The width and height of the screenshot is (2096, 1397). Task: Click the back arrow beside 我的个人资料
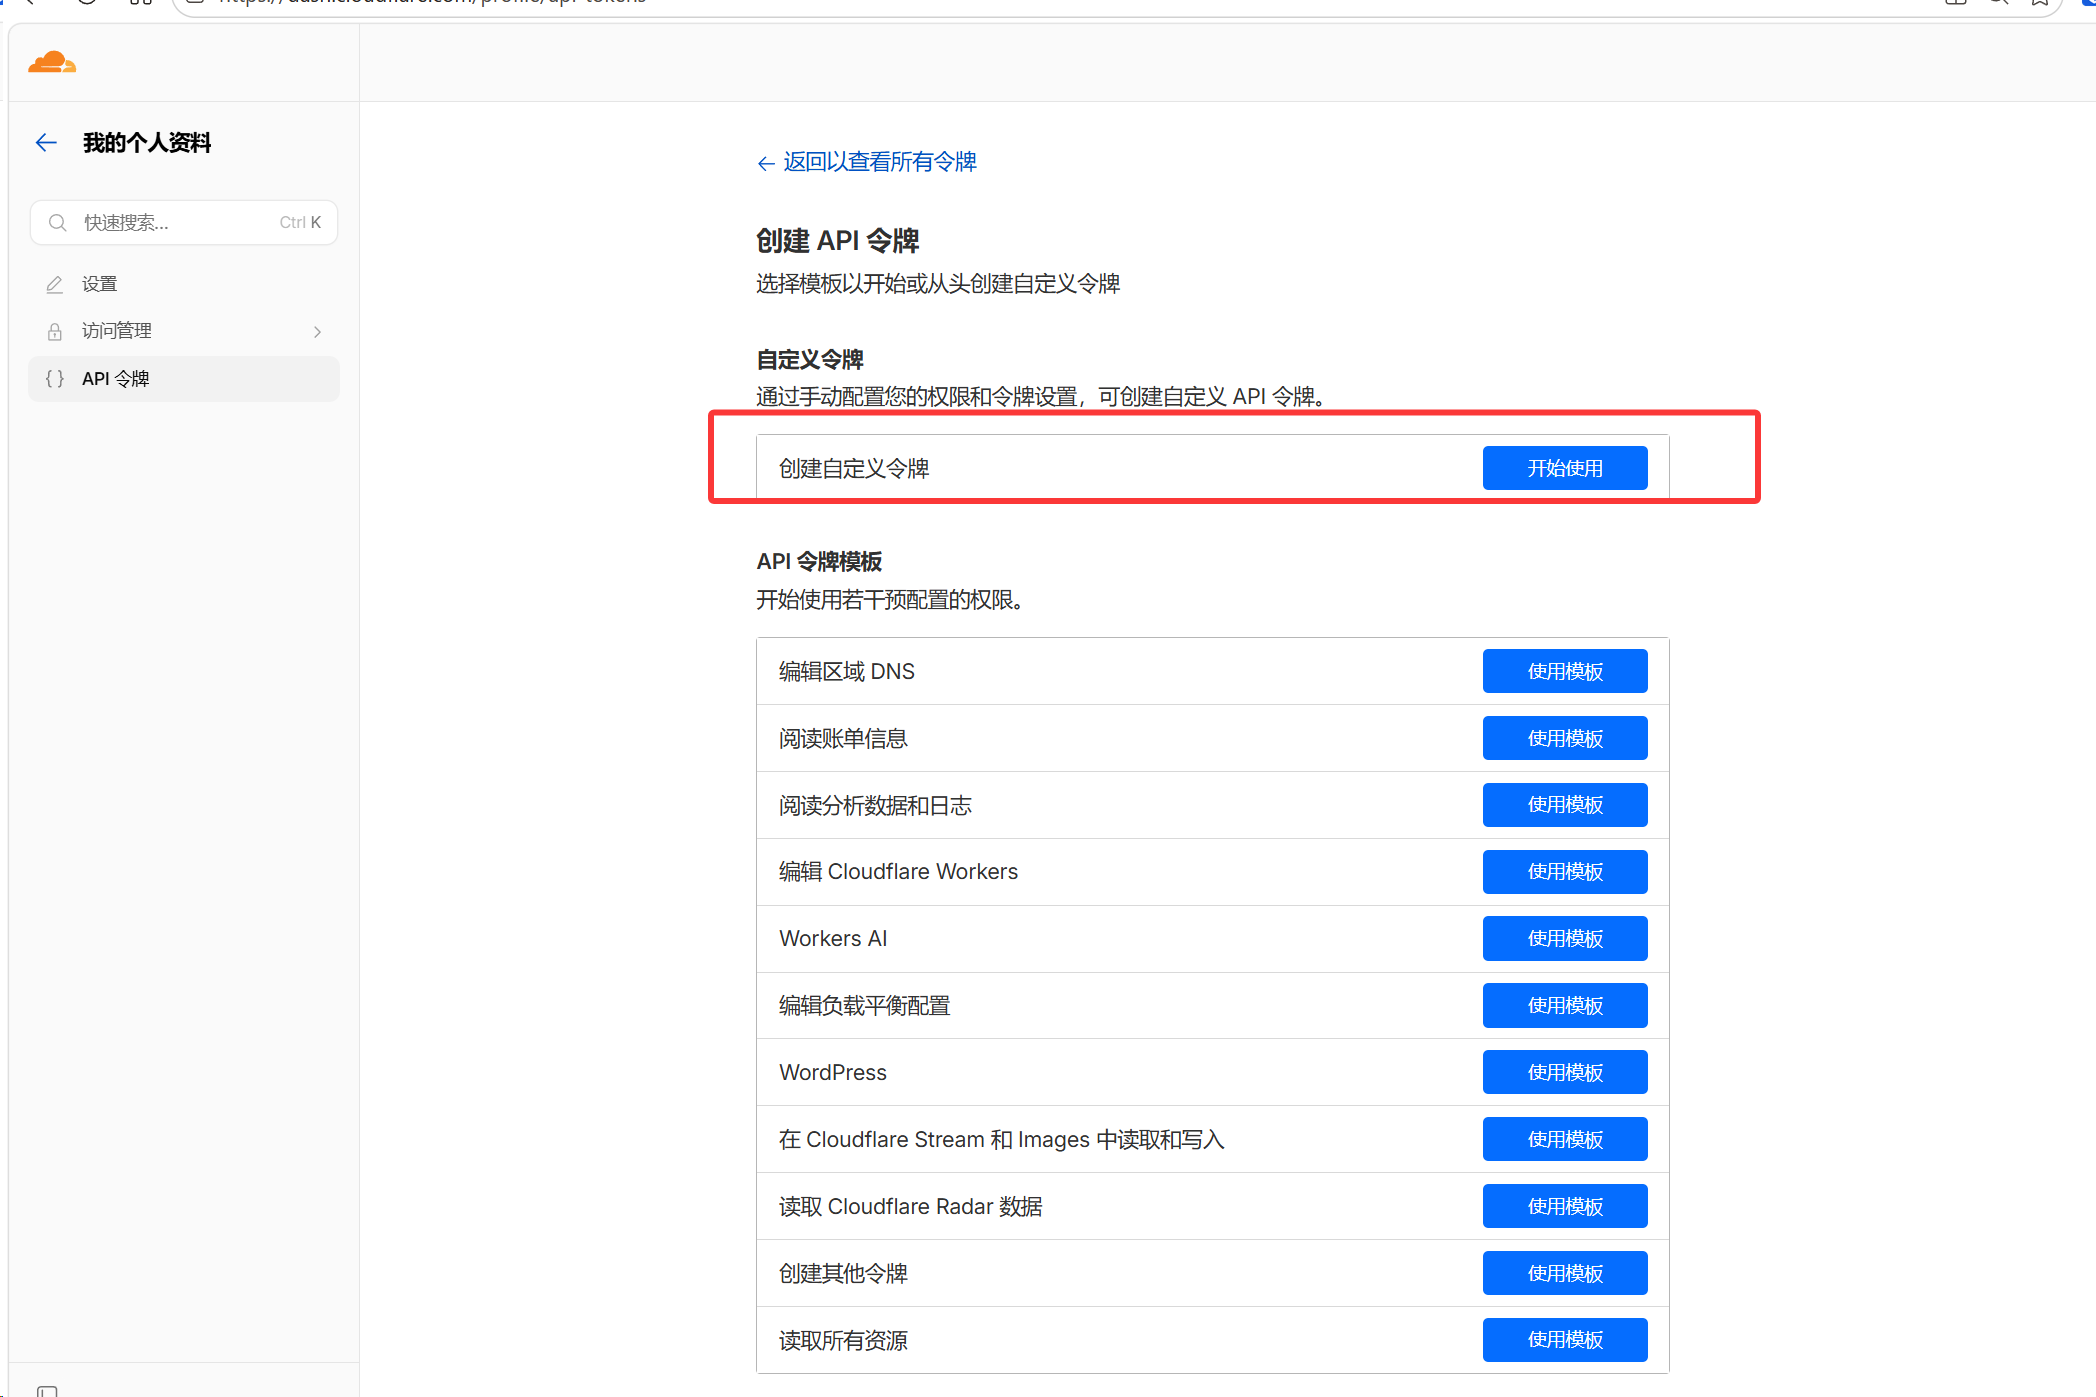point(46,143)
